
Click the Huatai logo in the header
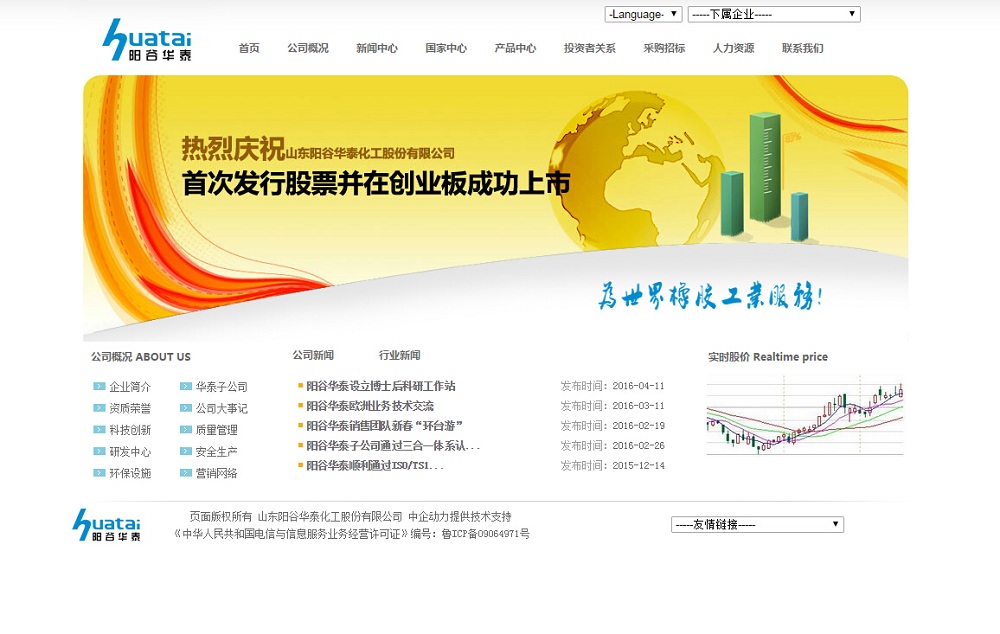pos(147,40)
